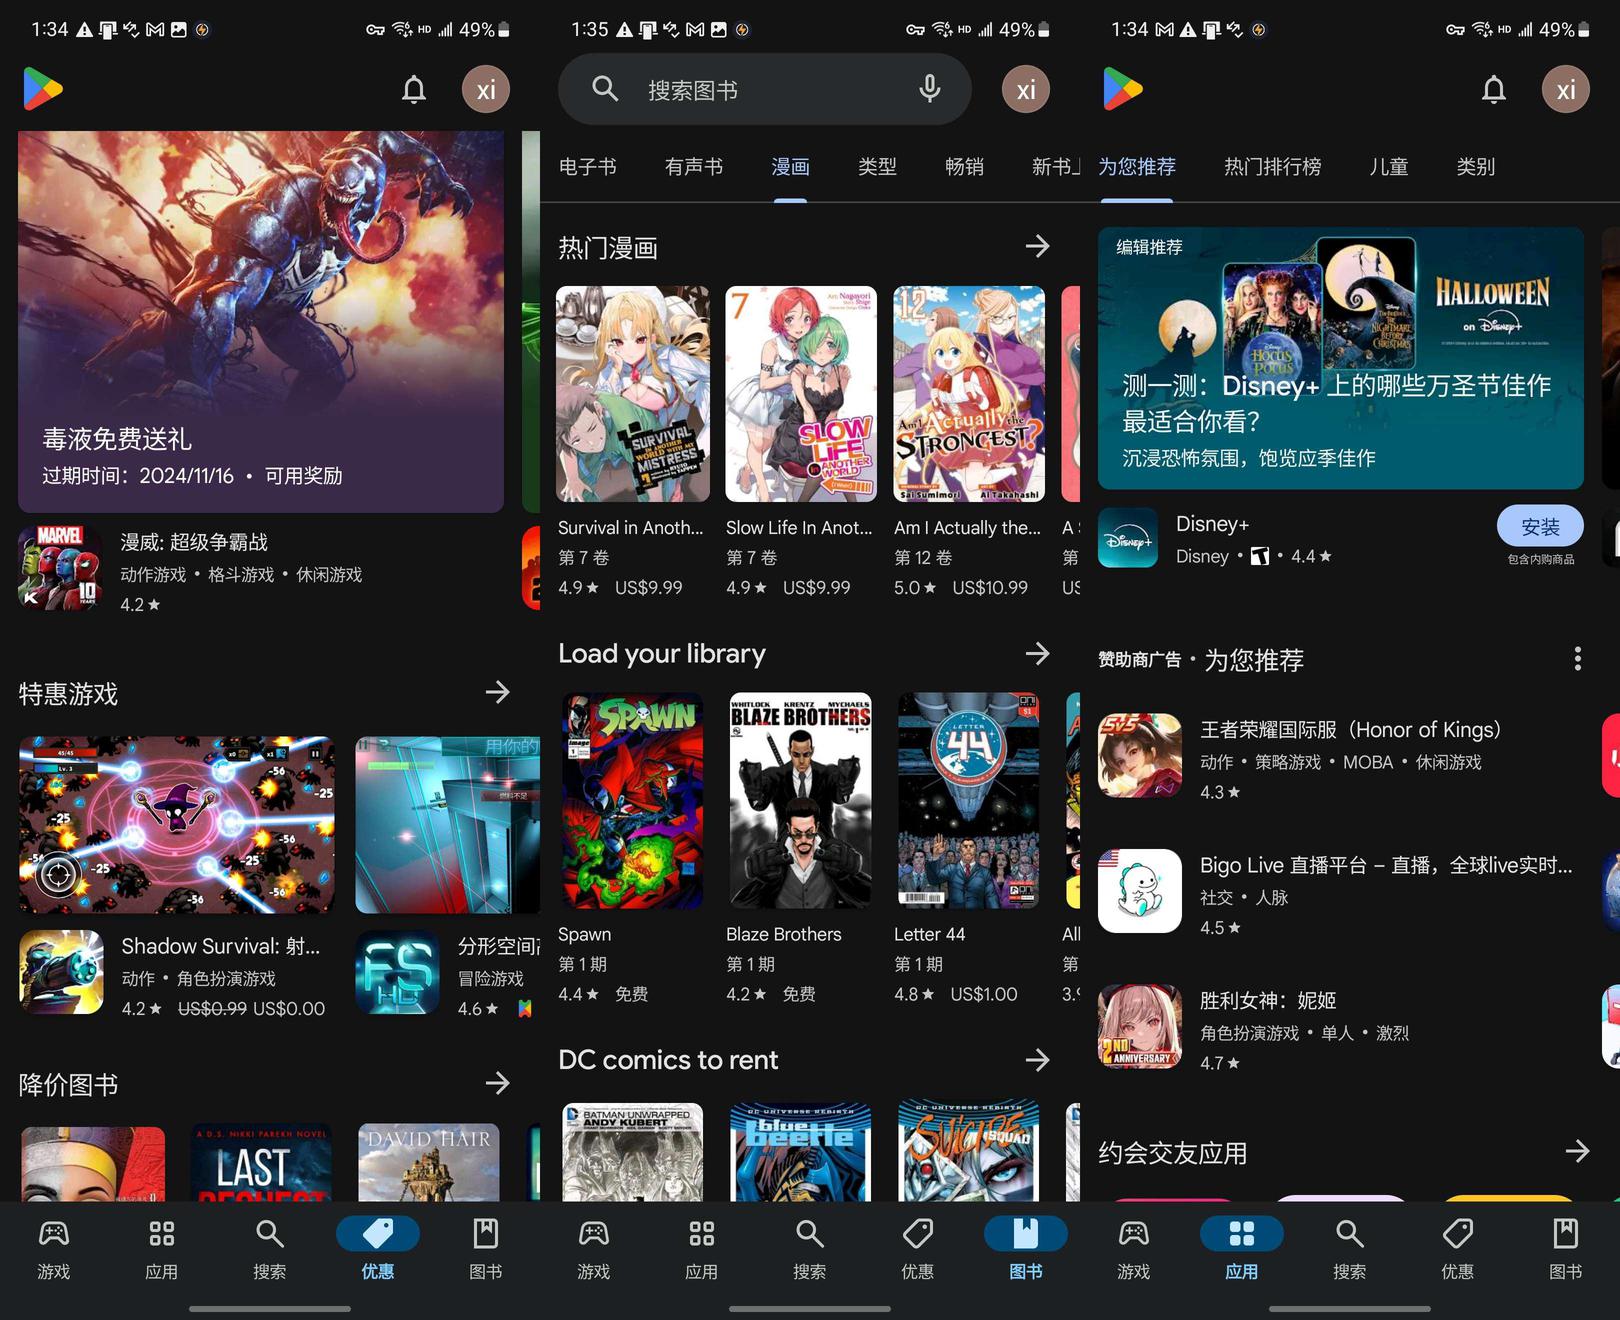The width and height of the screenshot is (1620, 1320).
Task: Open the 毒液免费送礼 promotional banner
Action: (261, 322)
